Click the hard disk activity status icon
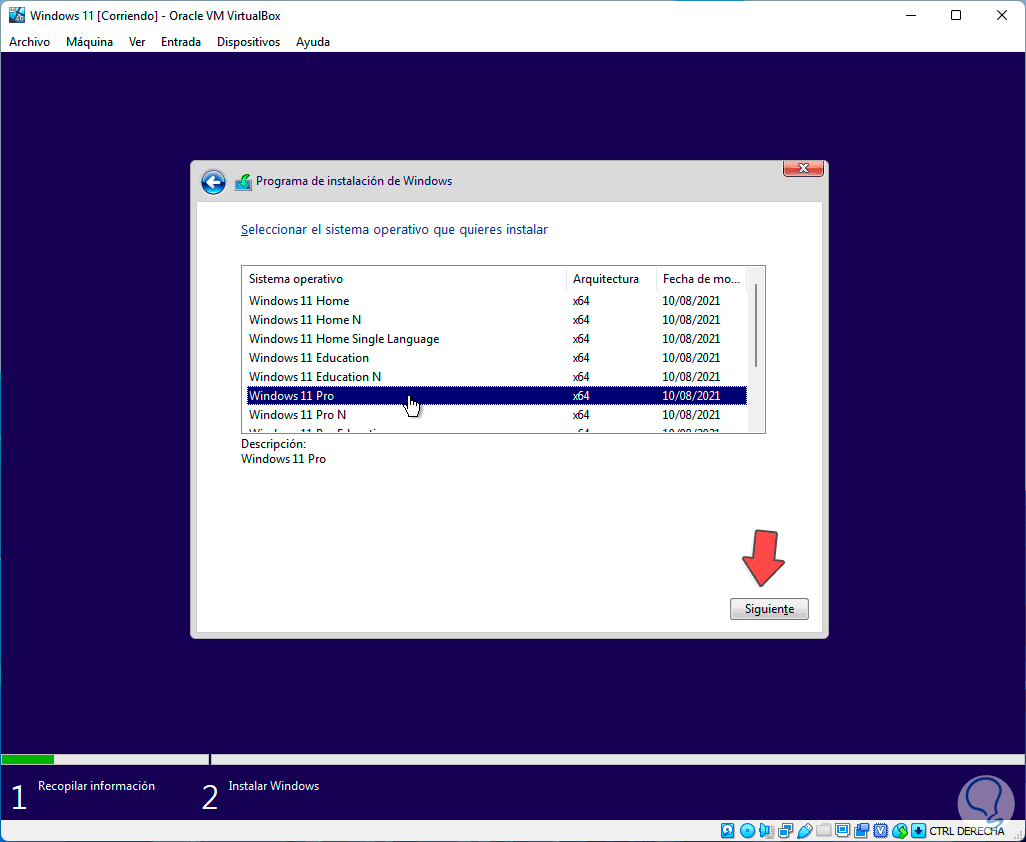Image resolution: width=1026 pixels, height=842 pixels. click(x=728, y=831)
